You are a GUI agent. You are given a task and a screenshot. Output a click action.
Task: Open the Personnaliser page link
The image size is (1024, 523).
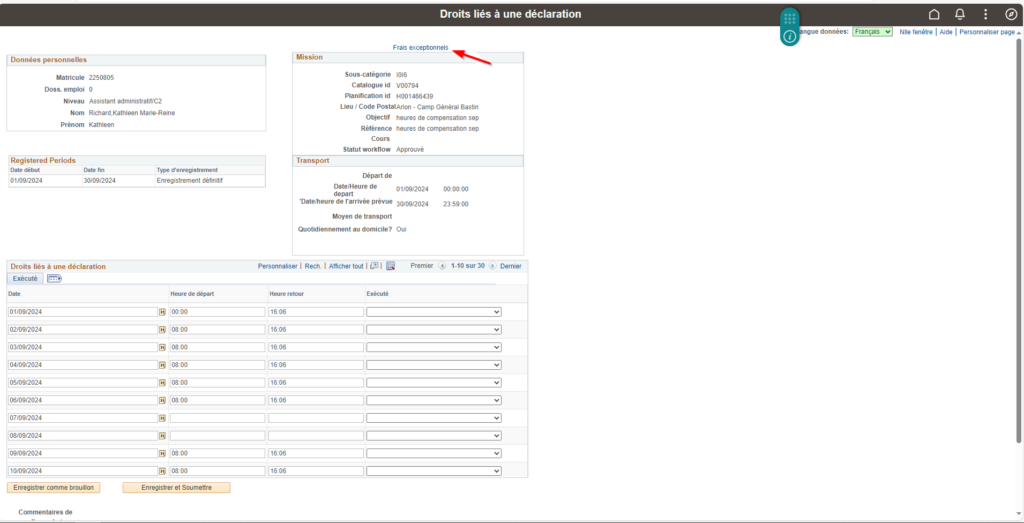point(987,32)
